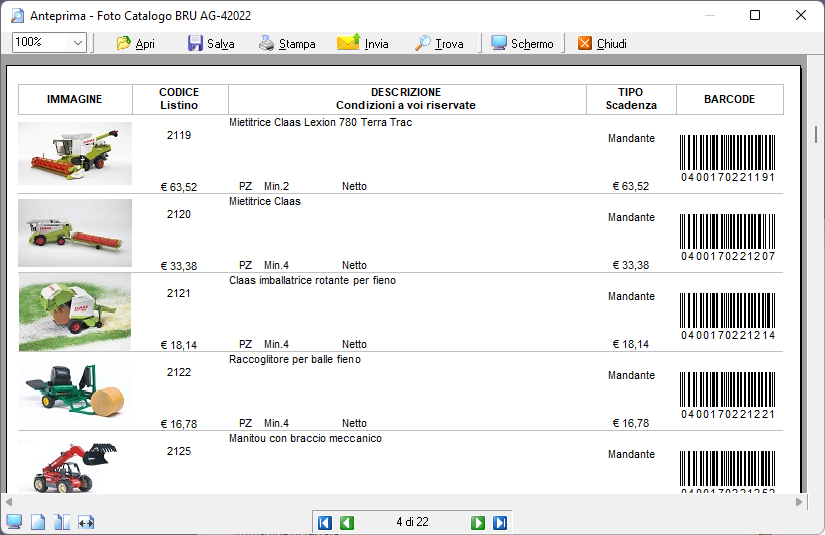This screenshot has width=825, height=535.
Task: Click the Raccoglitore per balle fieno image
Action: click(75, 391)
